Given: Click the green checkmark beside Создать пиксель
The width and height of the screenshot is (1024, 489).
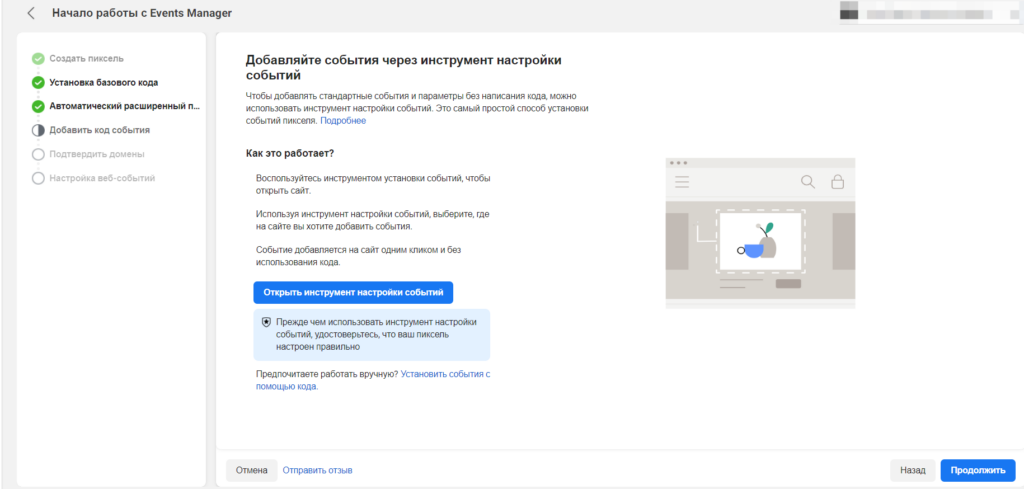Looking at the screenshot, I should (x=38, y=59).
